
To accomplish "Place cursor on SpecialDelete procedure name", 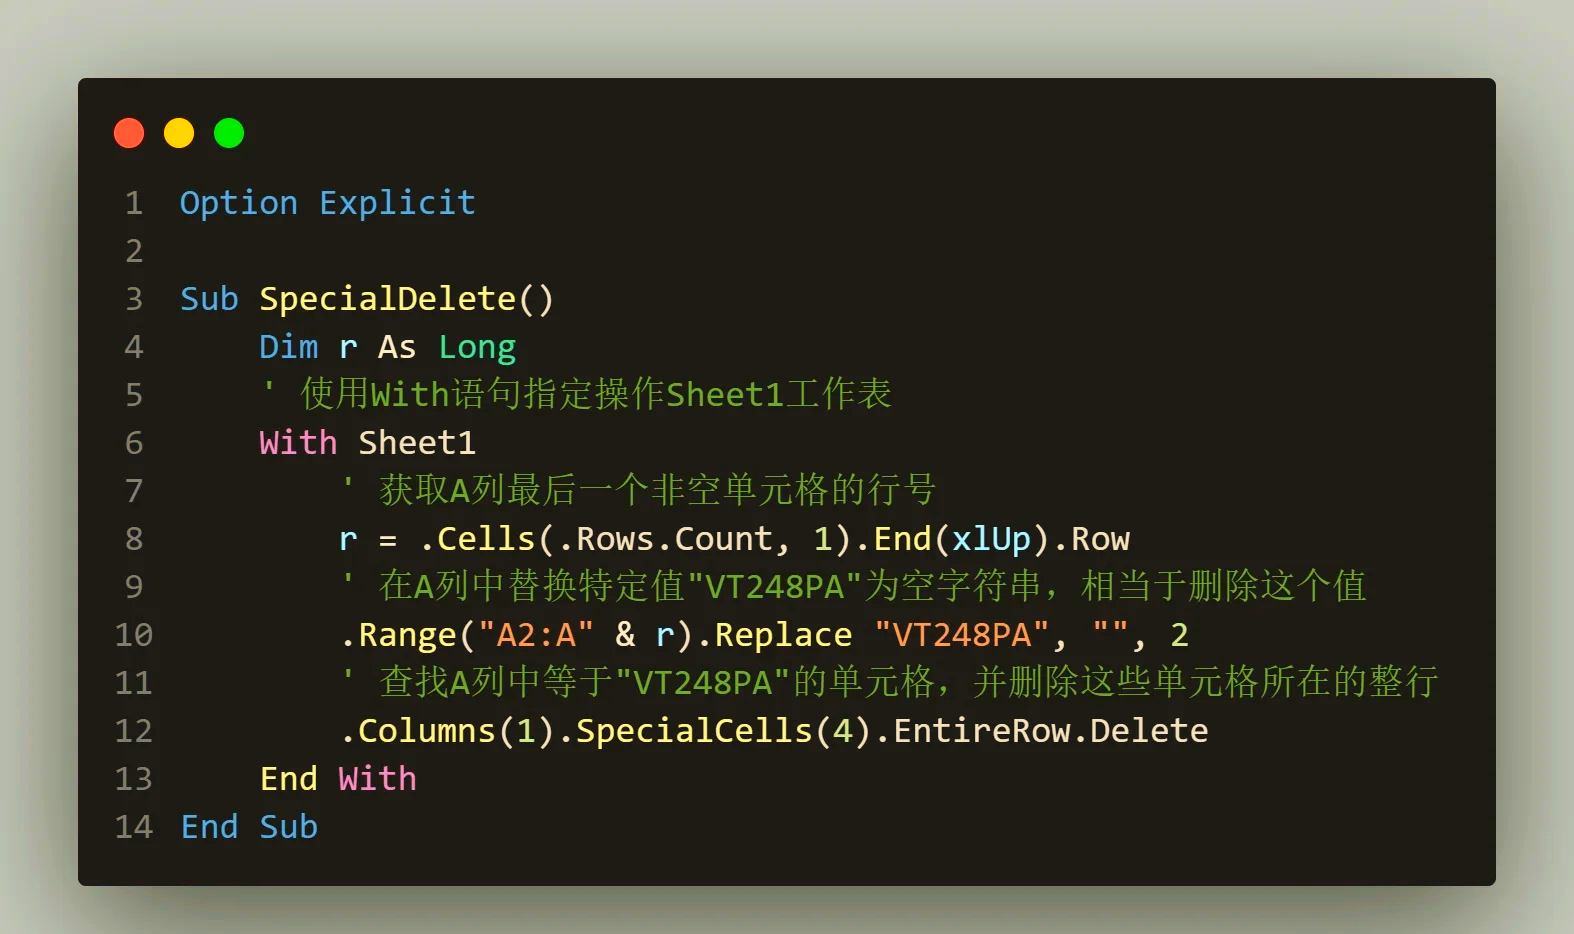I will (x=387, y=299).
